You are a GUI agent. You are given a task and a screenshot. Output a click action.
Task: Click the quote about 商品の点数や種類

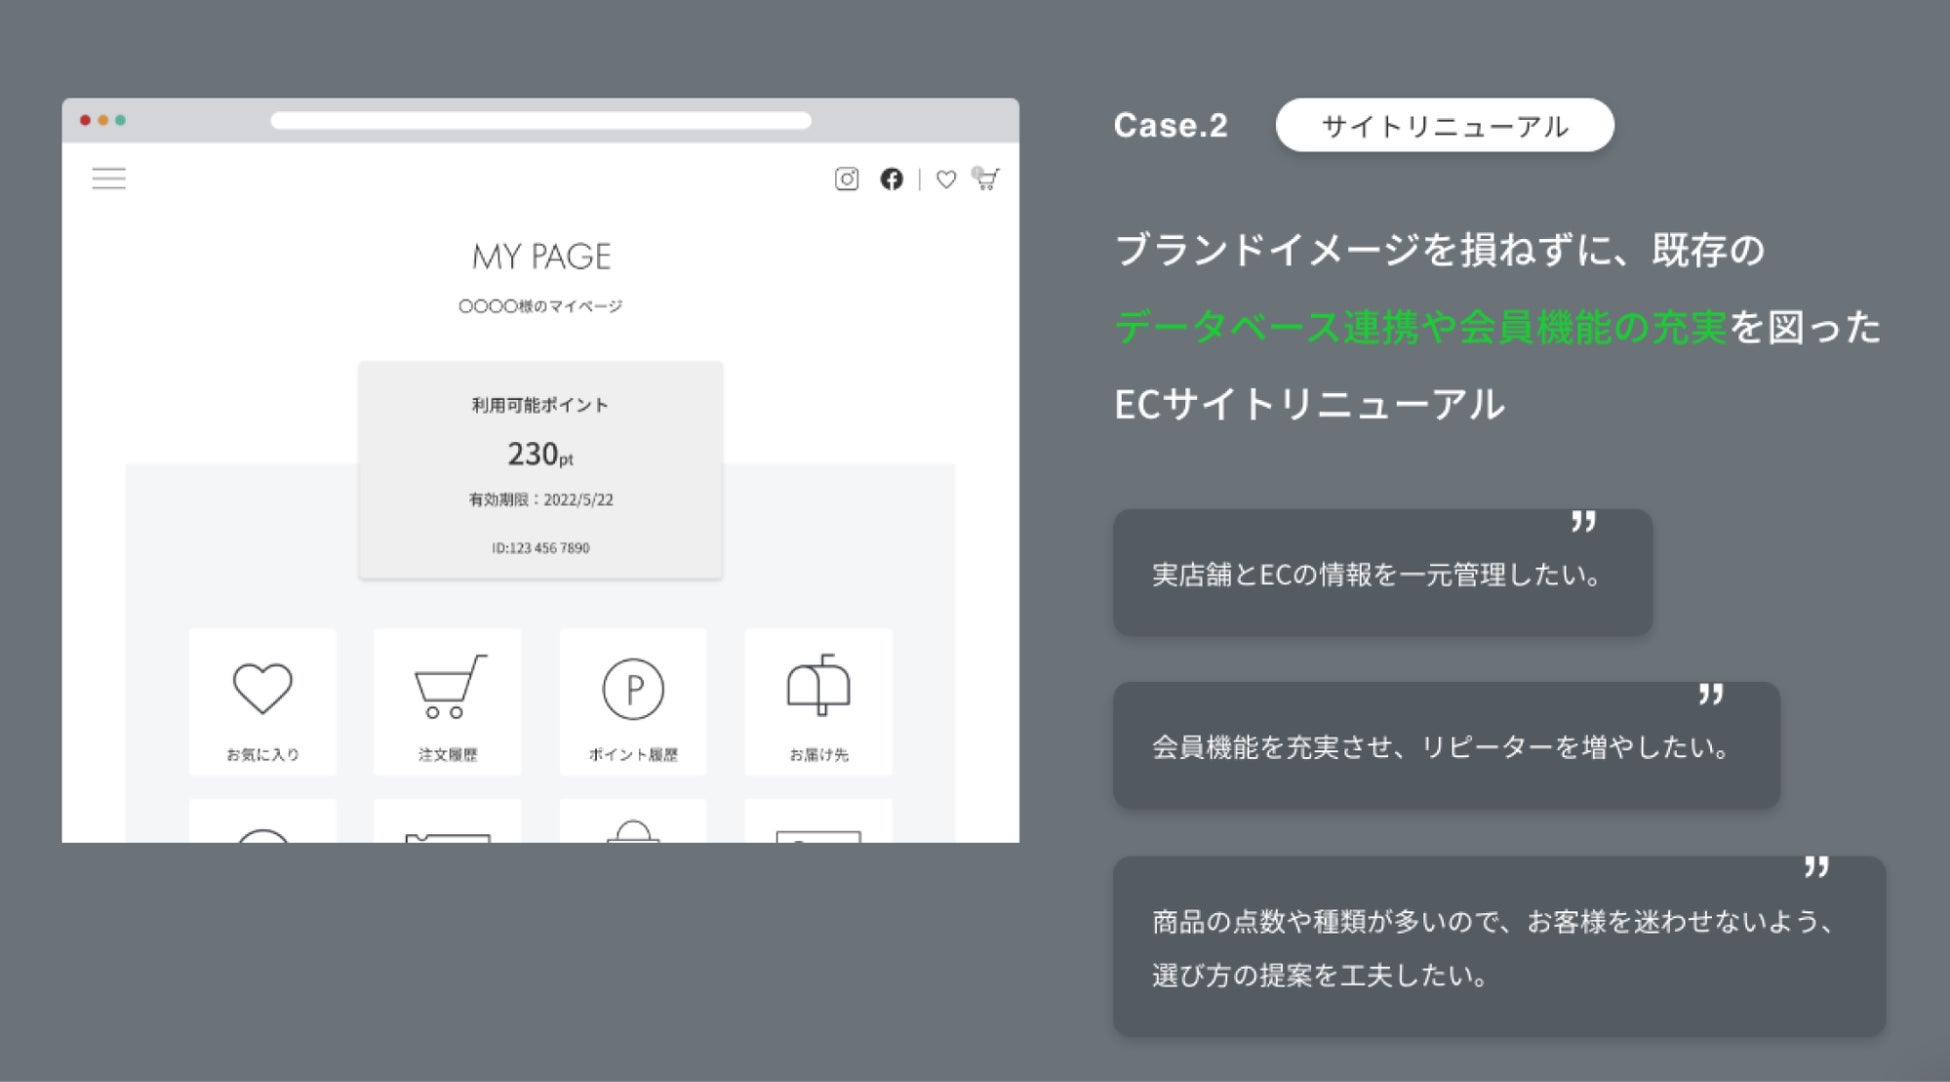1498,946
